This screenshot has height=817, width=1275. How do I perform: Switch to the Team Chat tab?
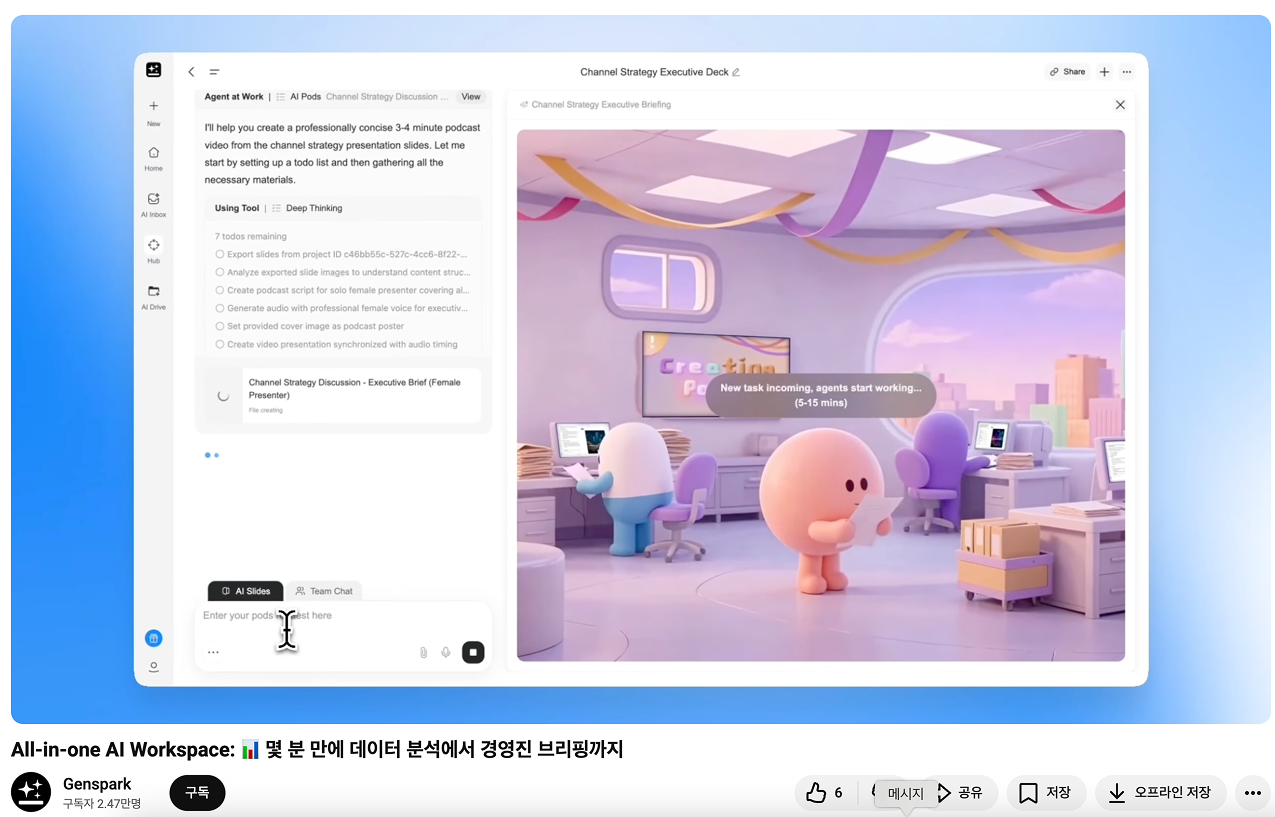point(325,590)
